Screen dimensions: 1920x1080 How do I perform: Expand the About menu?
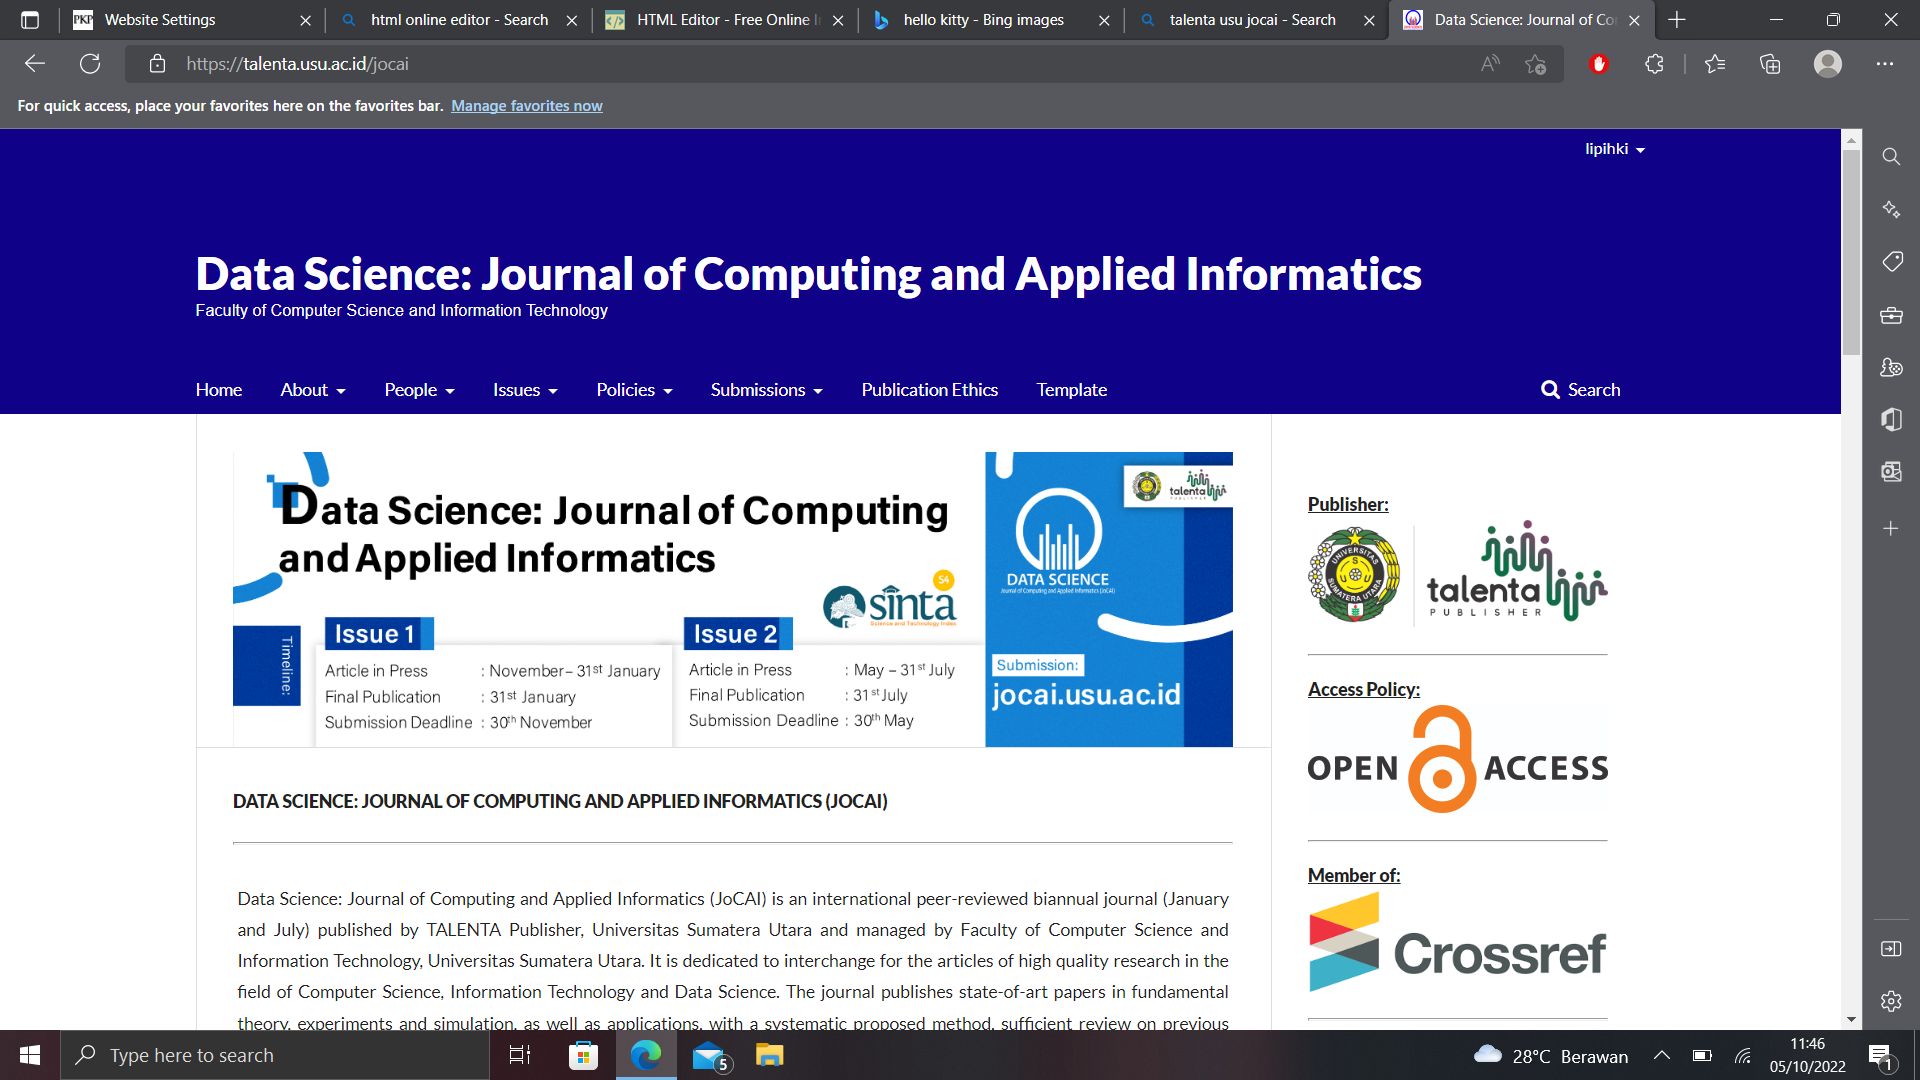click(313, 390)
